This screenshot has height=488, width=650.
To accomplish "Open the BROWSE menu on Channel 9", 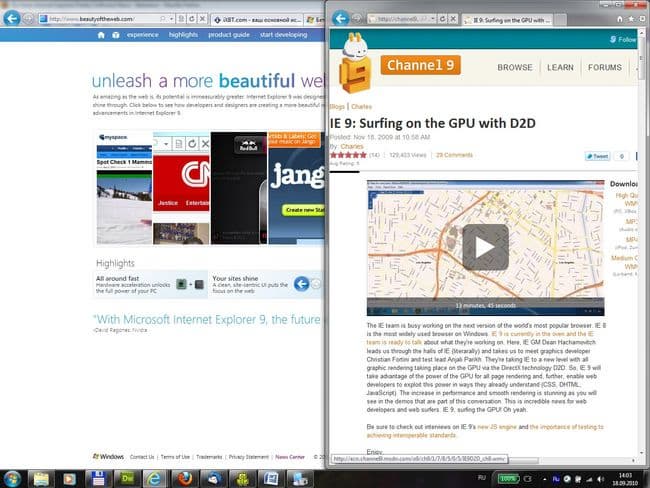I will coord(514,68).
